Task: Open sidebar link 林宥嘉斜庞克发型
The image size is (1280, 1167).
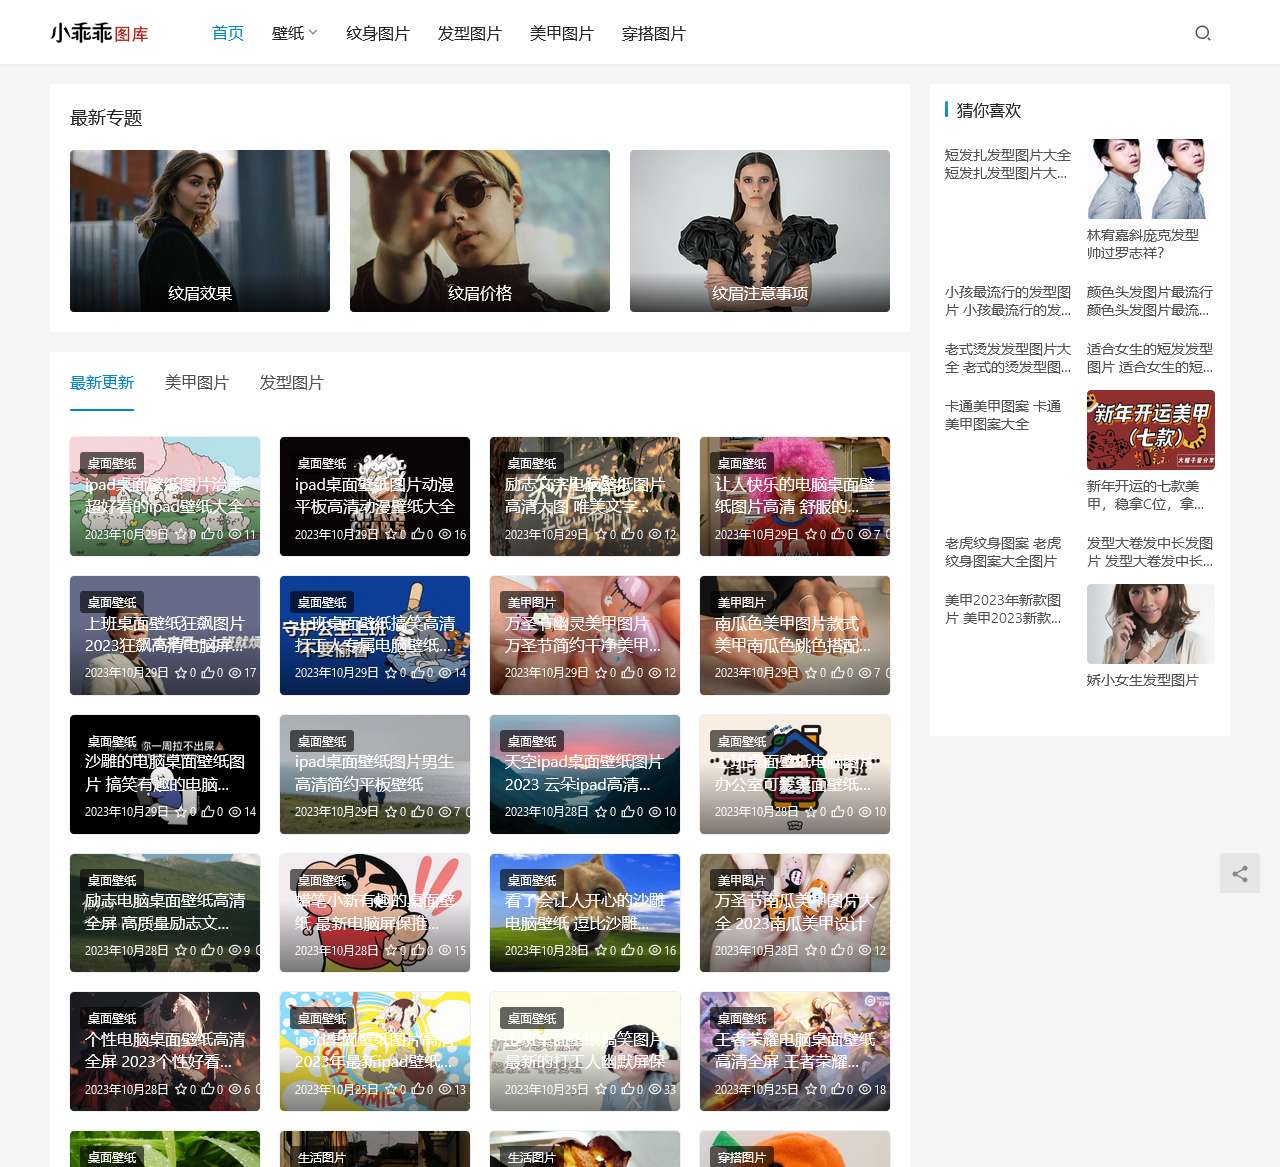Action: (x=1143, y=244)
